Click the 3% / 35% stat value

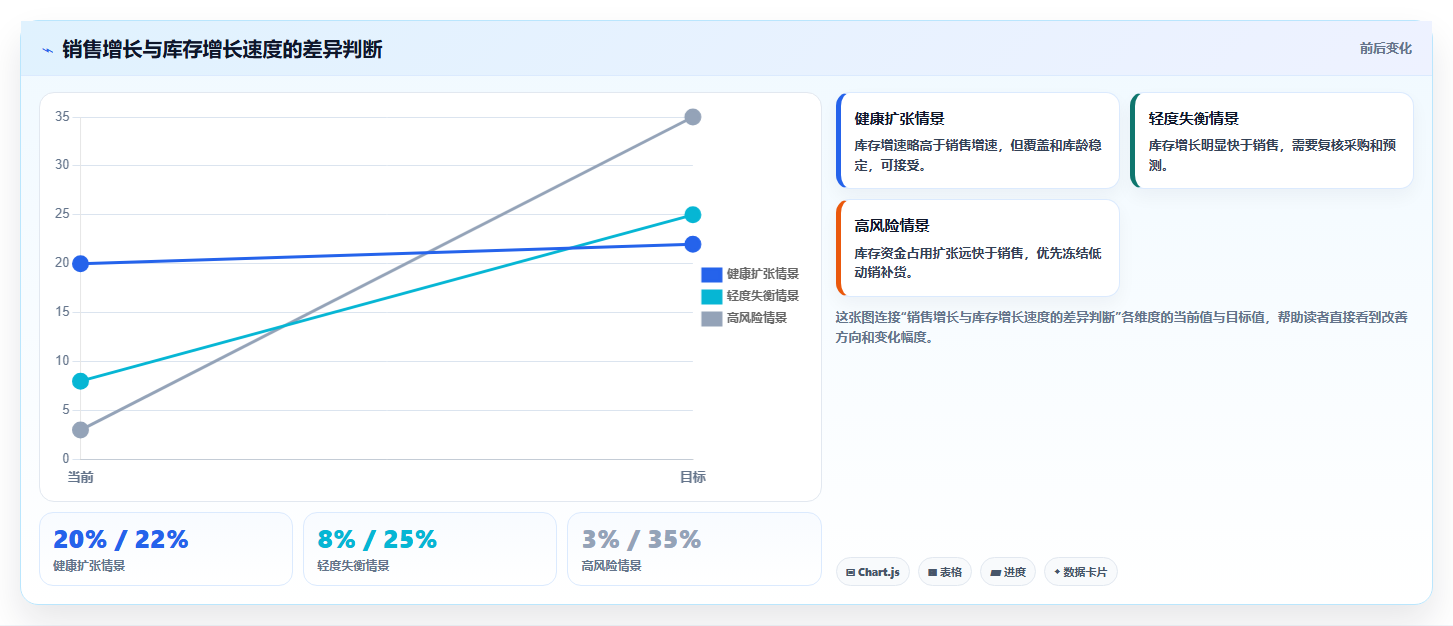tap(641, 540)
